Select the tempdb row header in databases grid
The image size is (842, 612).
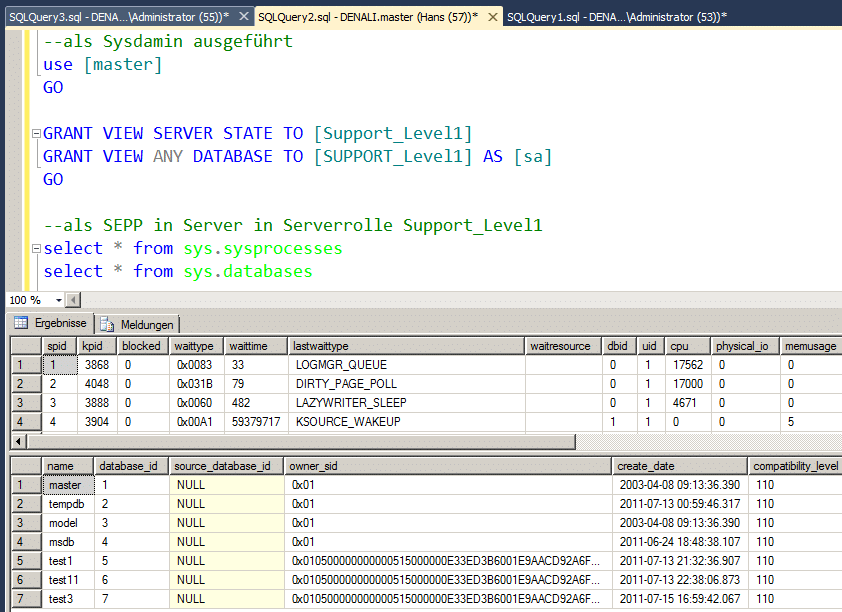(26, 504)
